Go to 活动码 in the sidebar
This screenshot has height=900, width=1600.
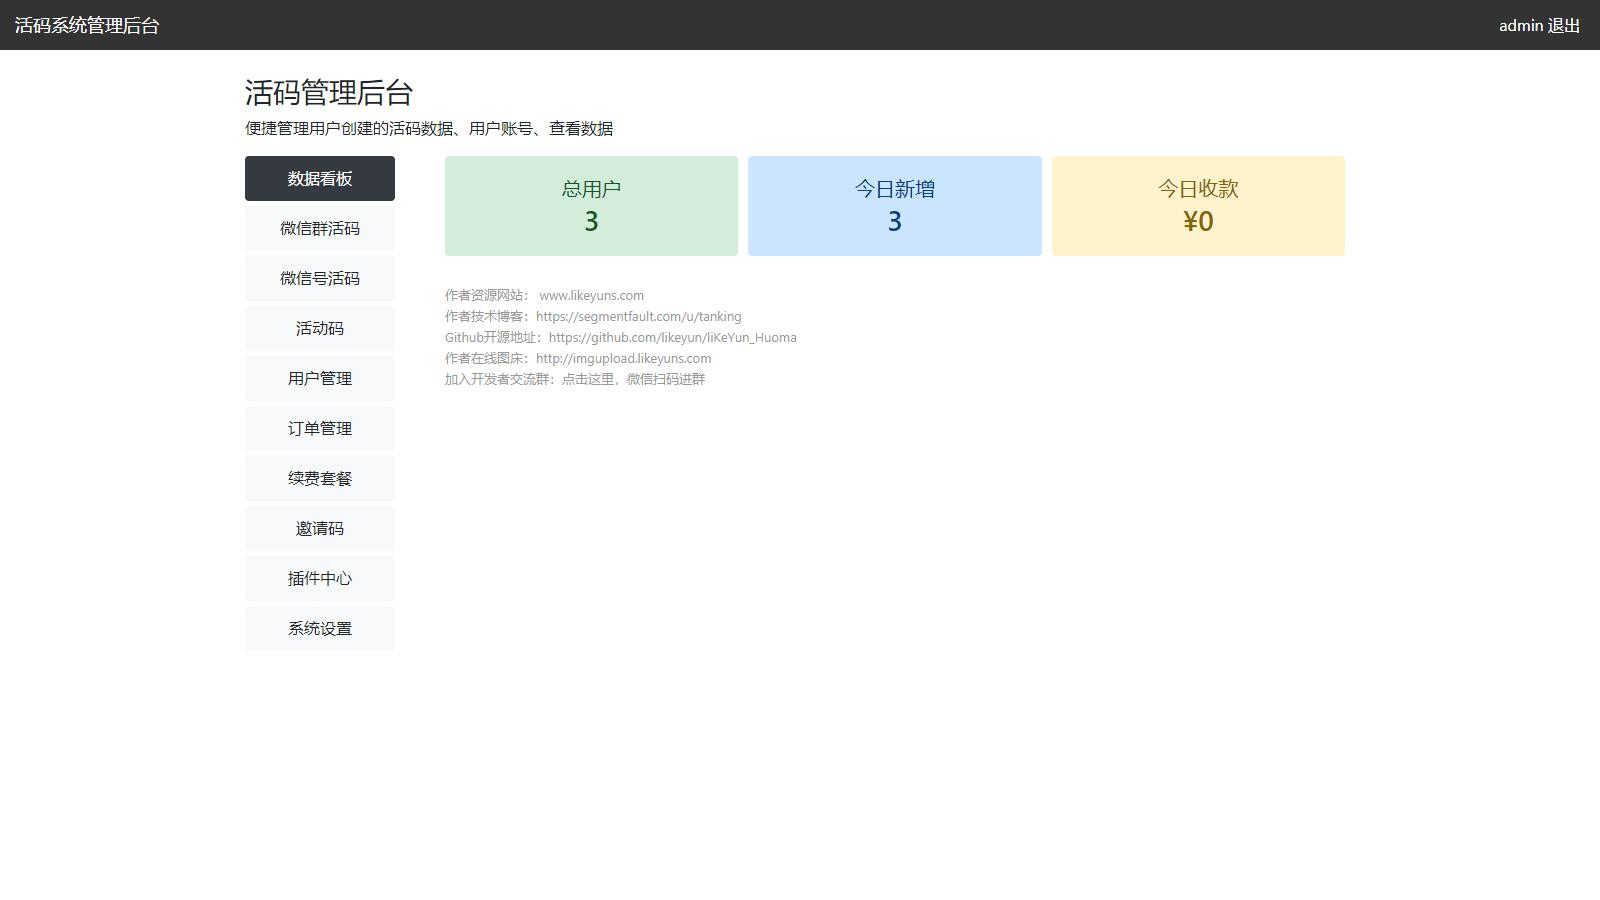320,328
